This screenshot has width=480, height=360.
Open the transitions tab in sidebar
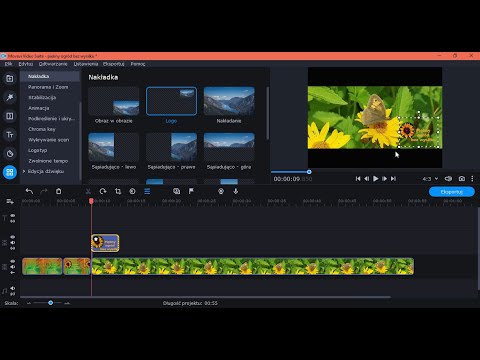click(10, 116)
